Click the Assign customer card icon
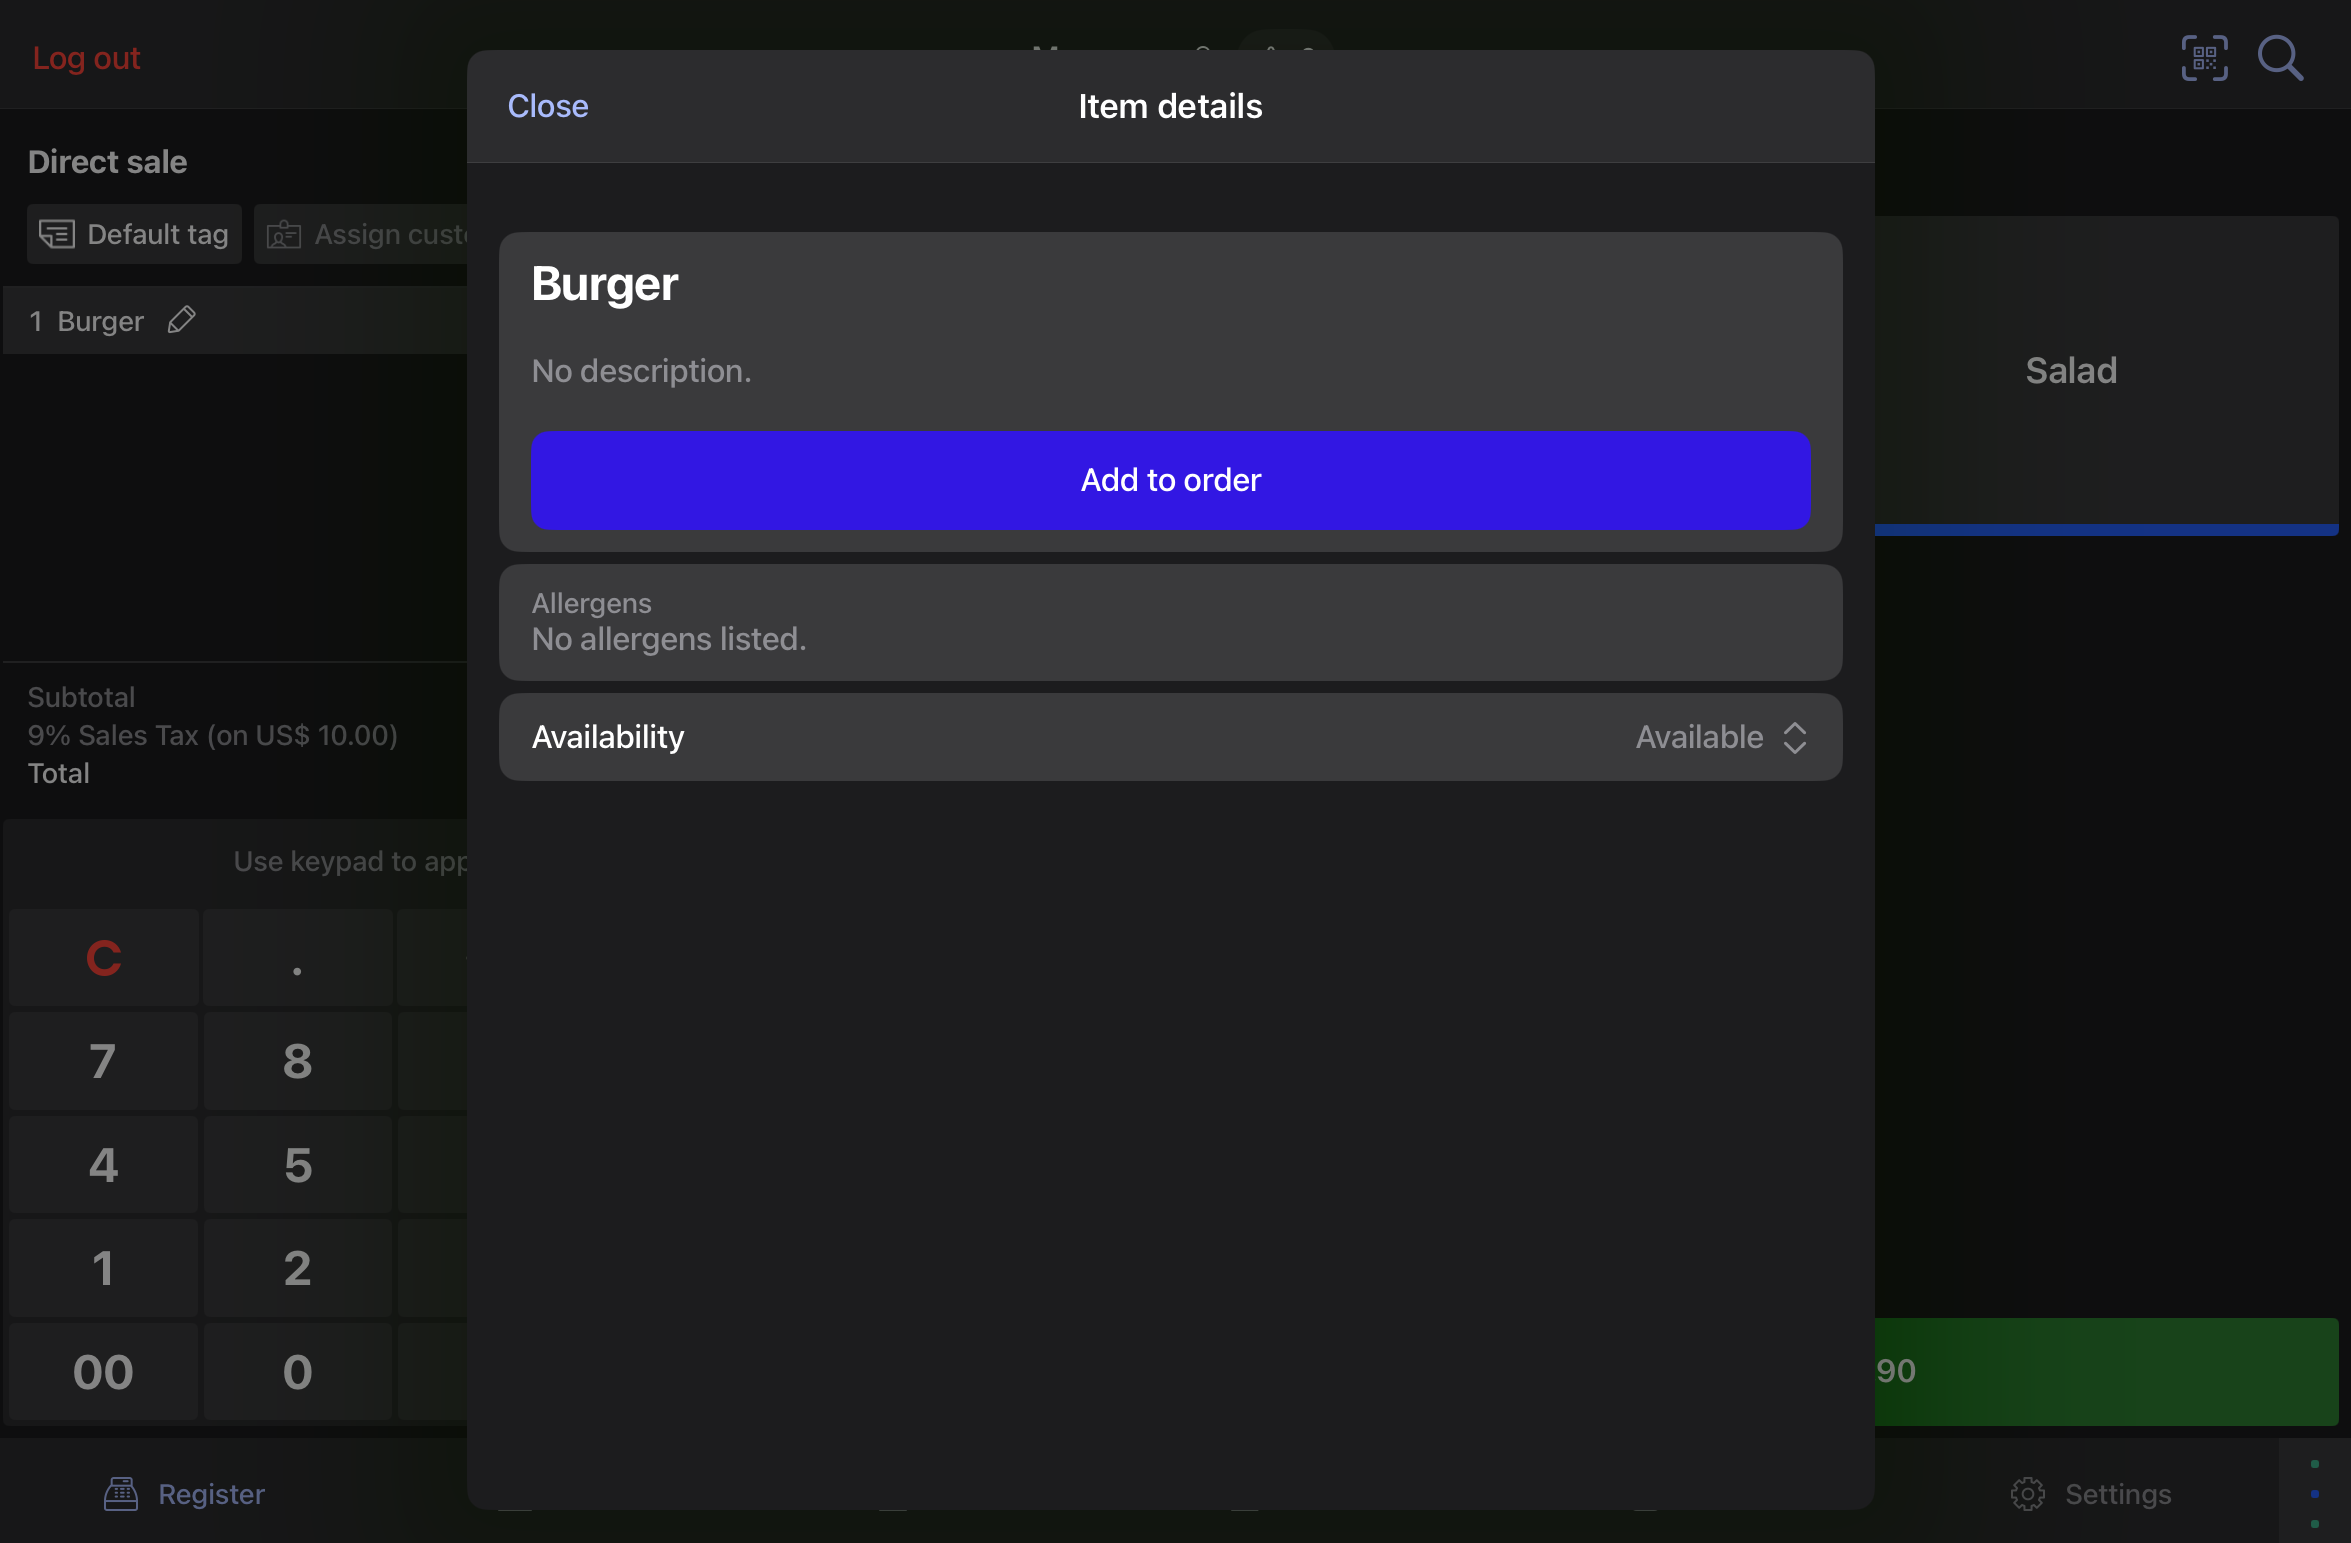This screenshot has width=2351, height=1543. coord(284,234)
